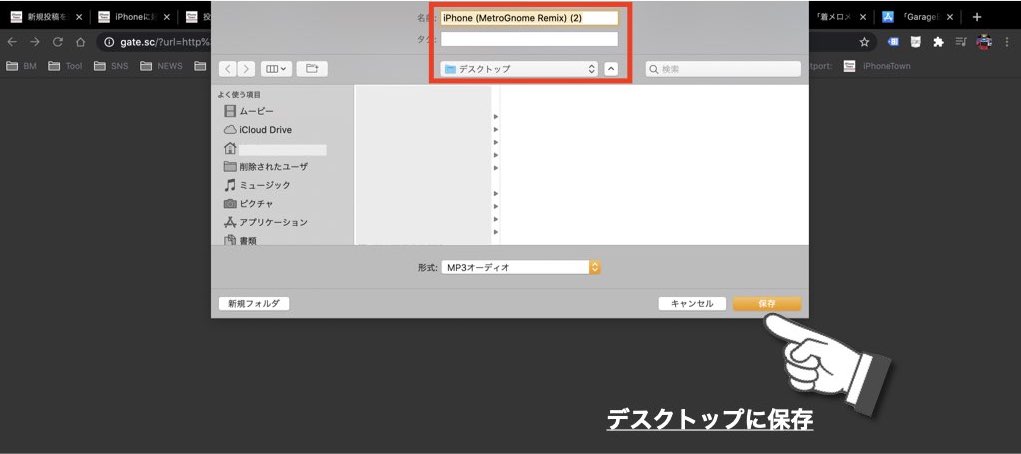Bookmark this page with star icon
The width and height of the screenshot is (1021, 454).
864,42
